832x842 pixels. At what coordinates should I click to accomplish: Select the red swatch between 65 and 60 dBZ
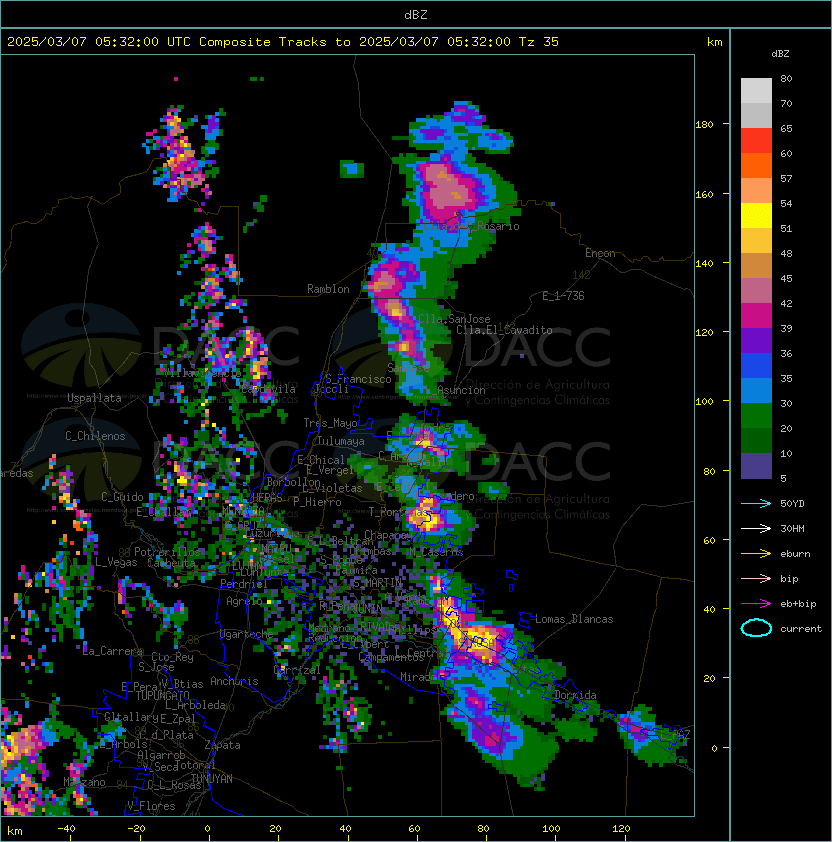tap(756, 140)
